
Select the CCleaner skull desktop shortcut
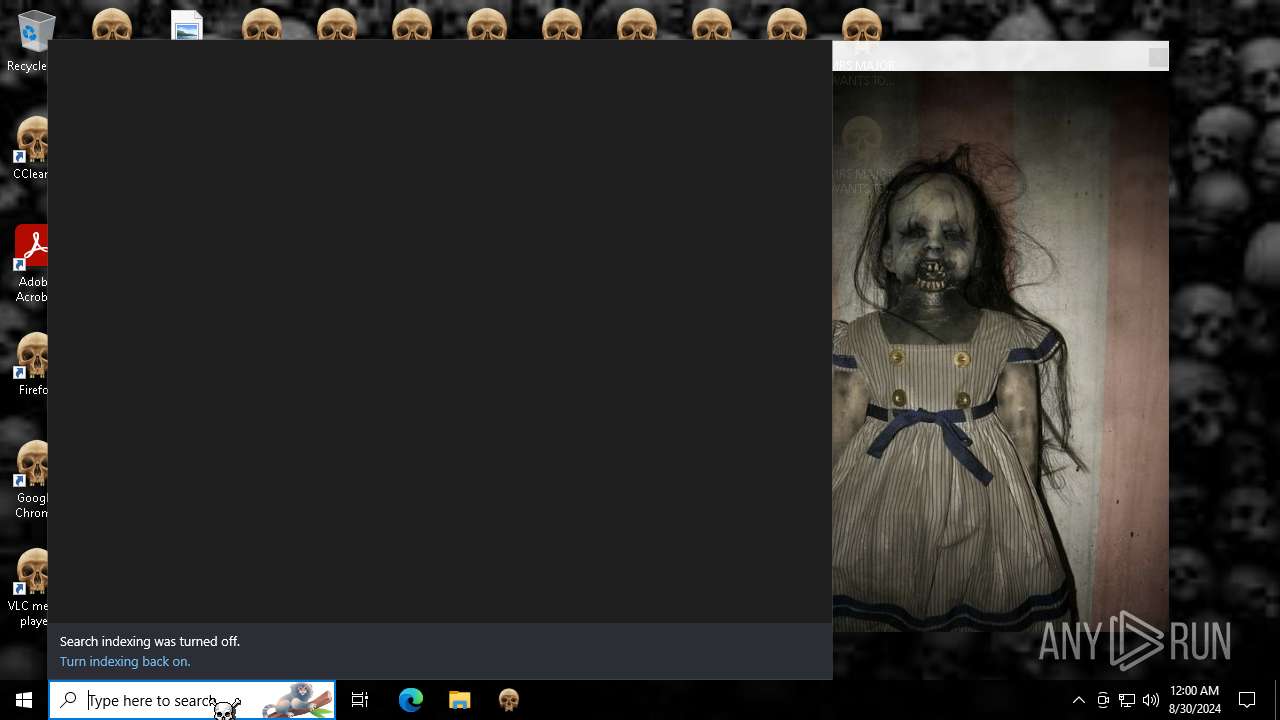tap(32, 149)
